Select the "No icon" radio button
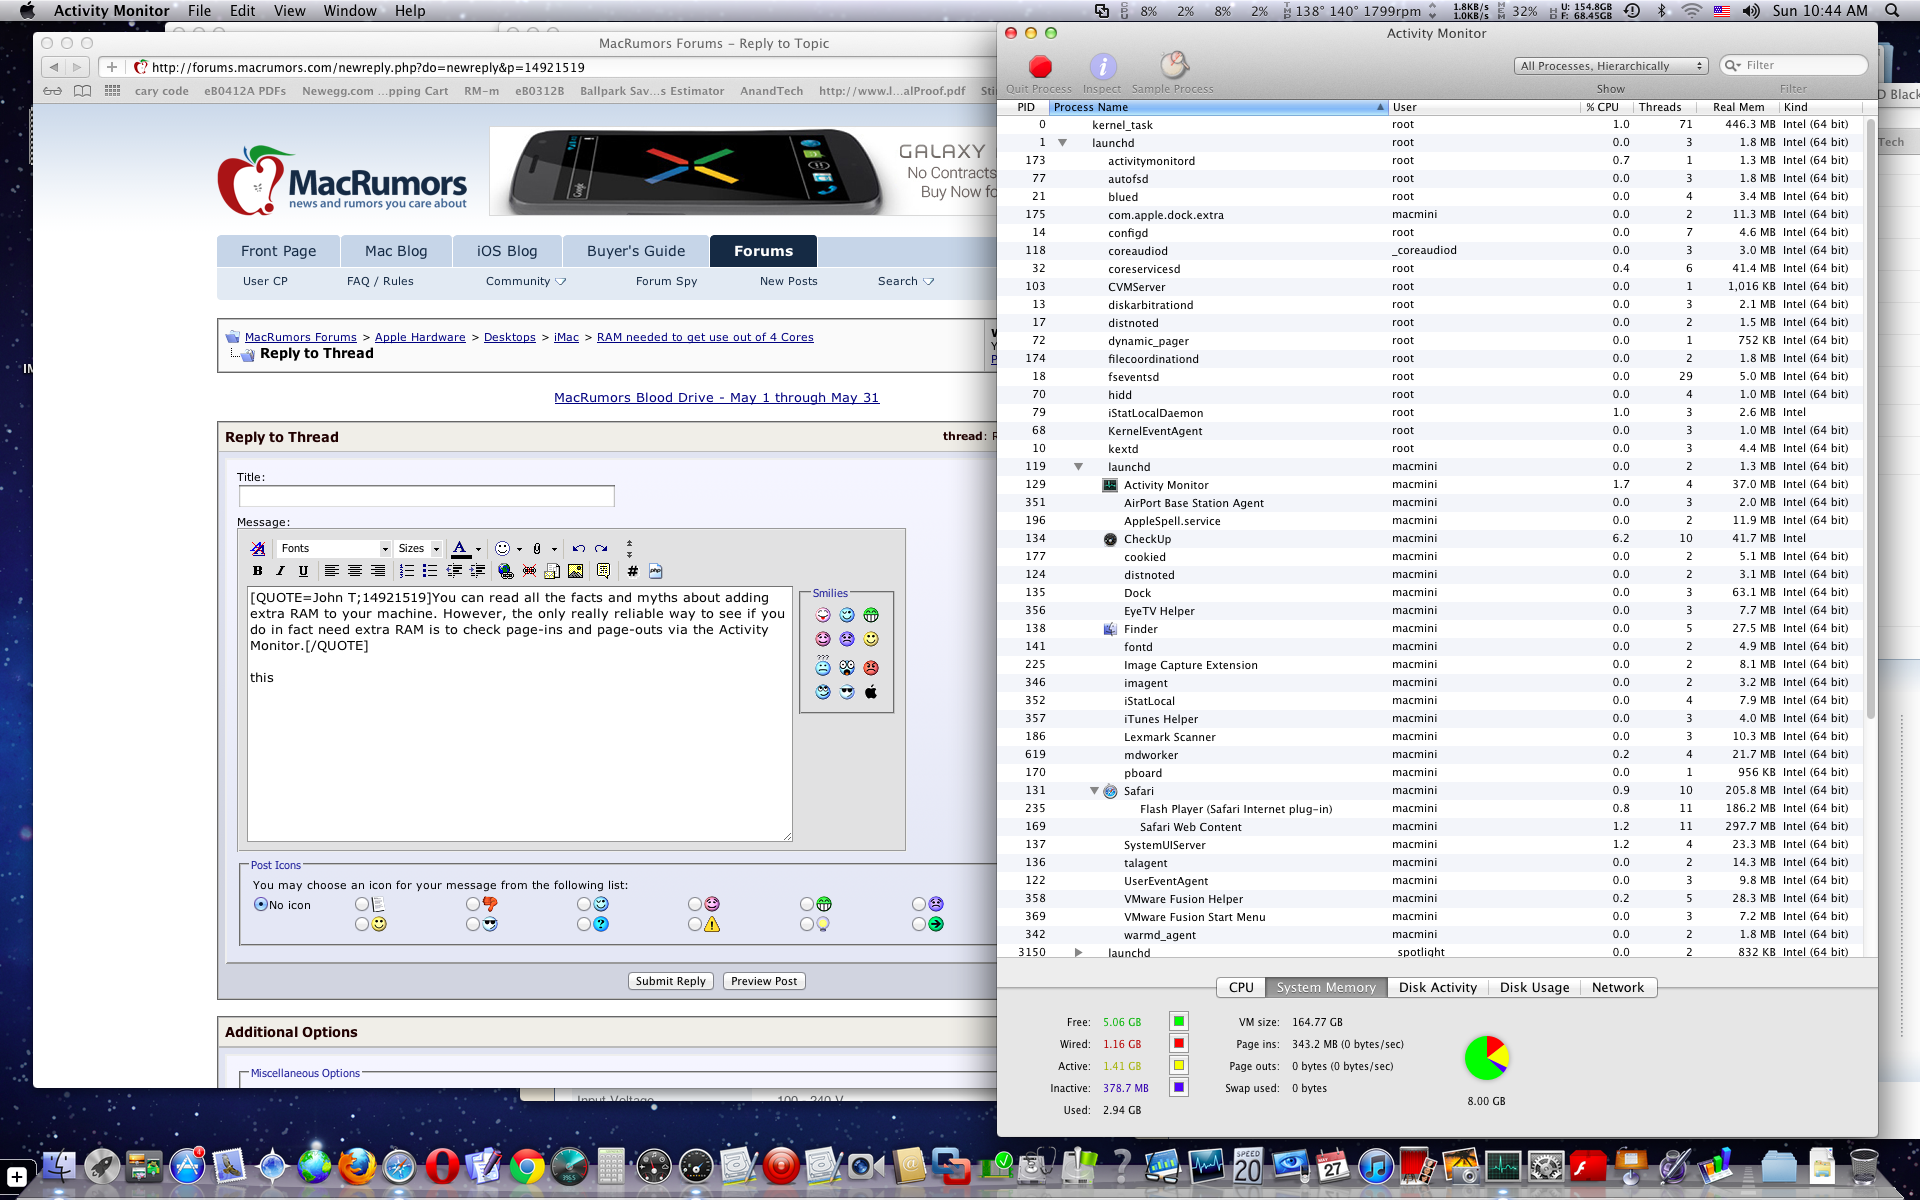This screenshot has height=1200, width=1920. (261, 904)
